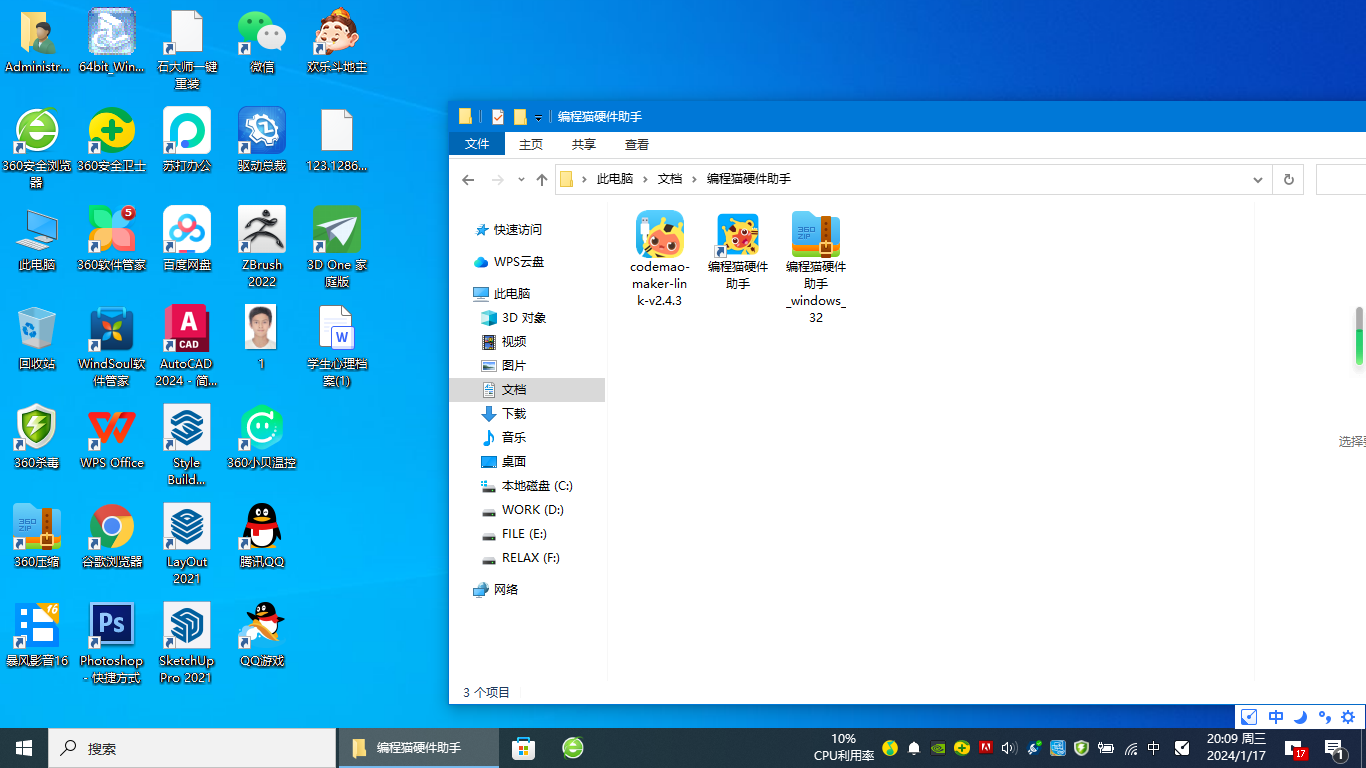The height and width of the screenshot is (768, 1366).
Task: Select the 驱动总裁 desktop icon
Action: pos(262,140)
